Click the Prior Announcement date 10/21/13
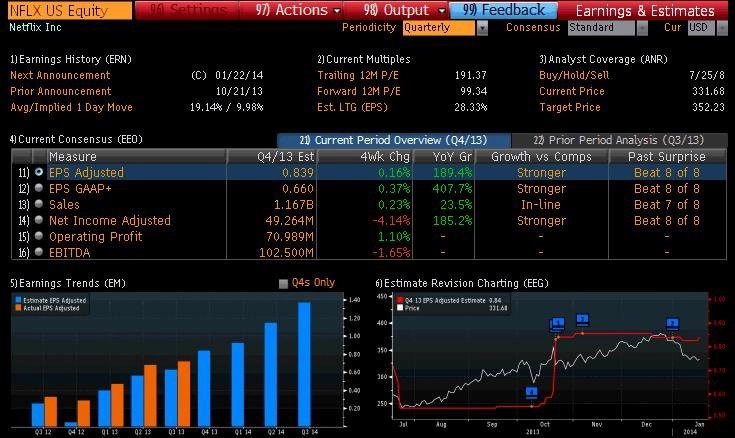The image size is (735, 438). (x=239, y=91)
